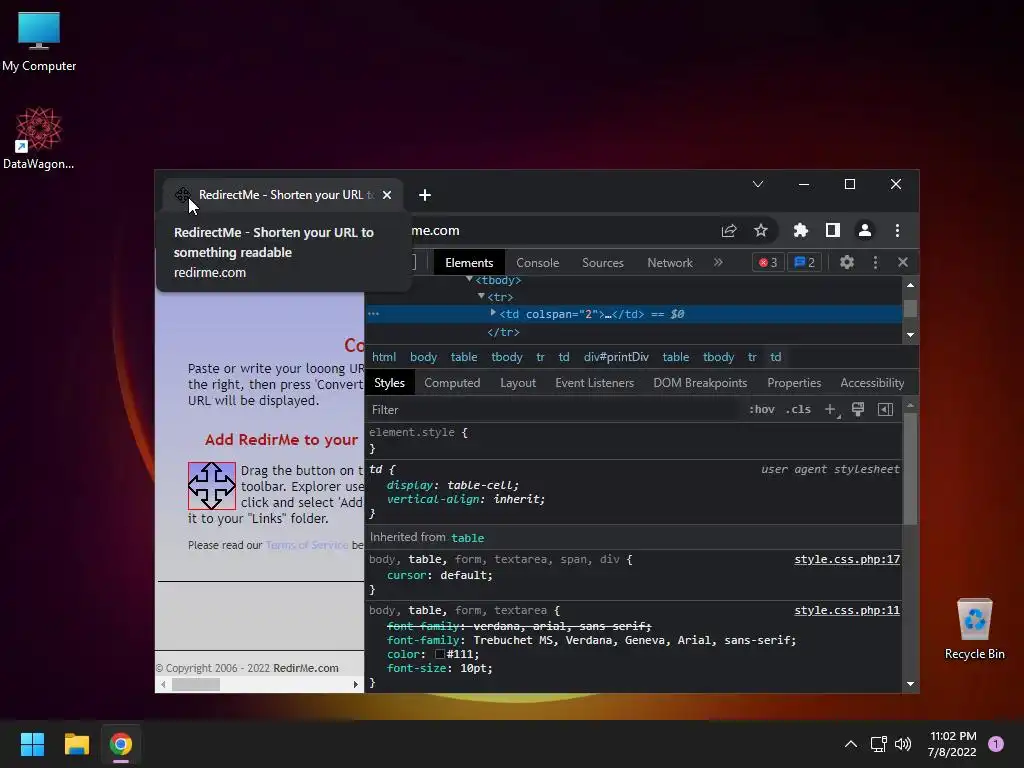Select the div#printDiv breadcrumb

[616, 357]
